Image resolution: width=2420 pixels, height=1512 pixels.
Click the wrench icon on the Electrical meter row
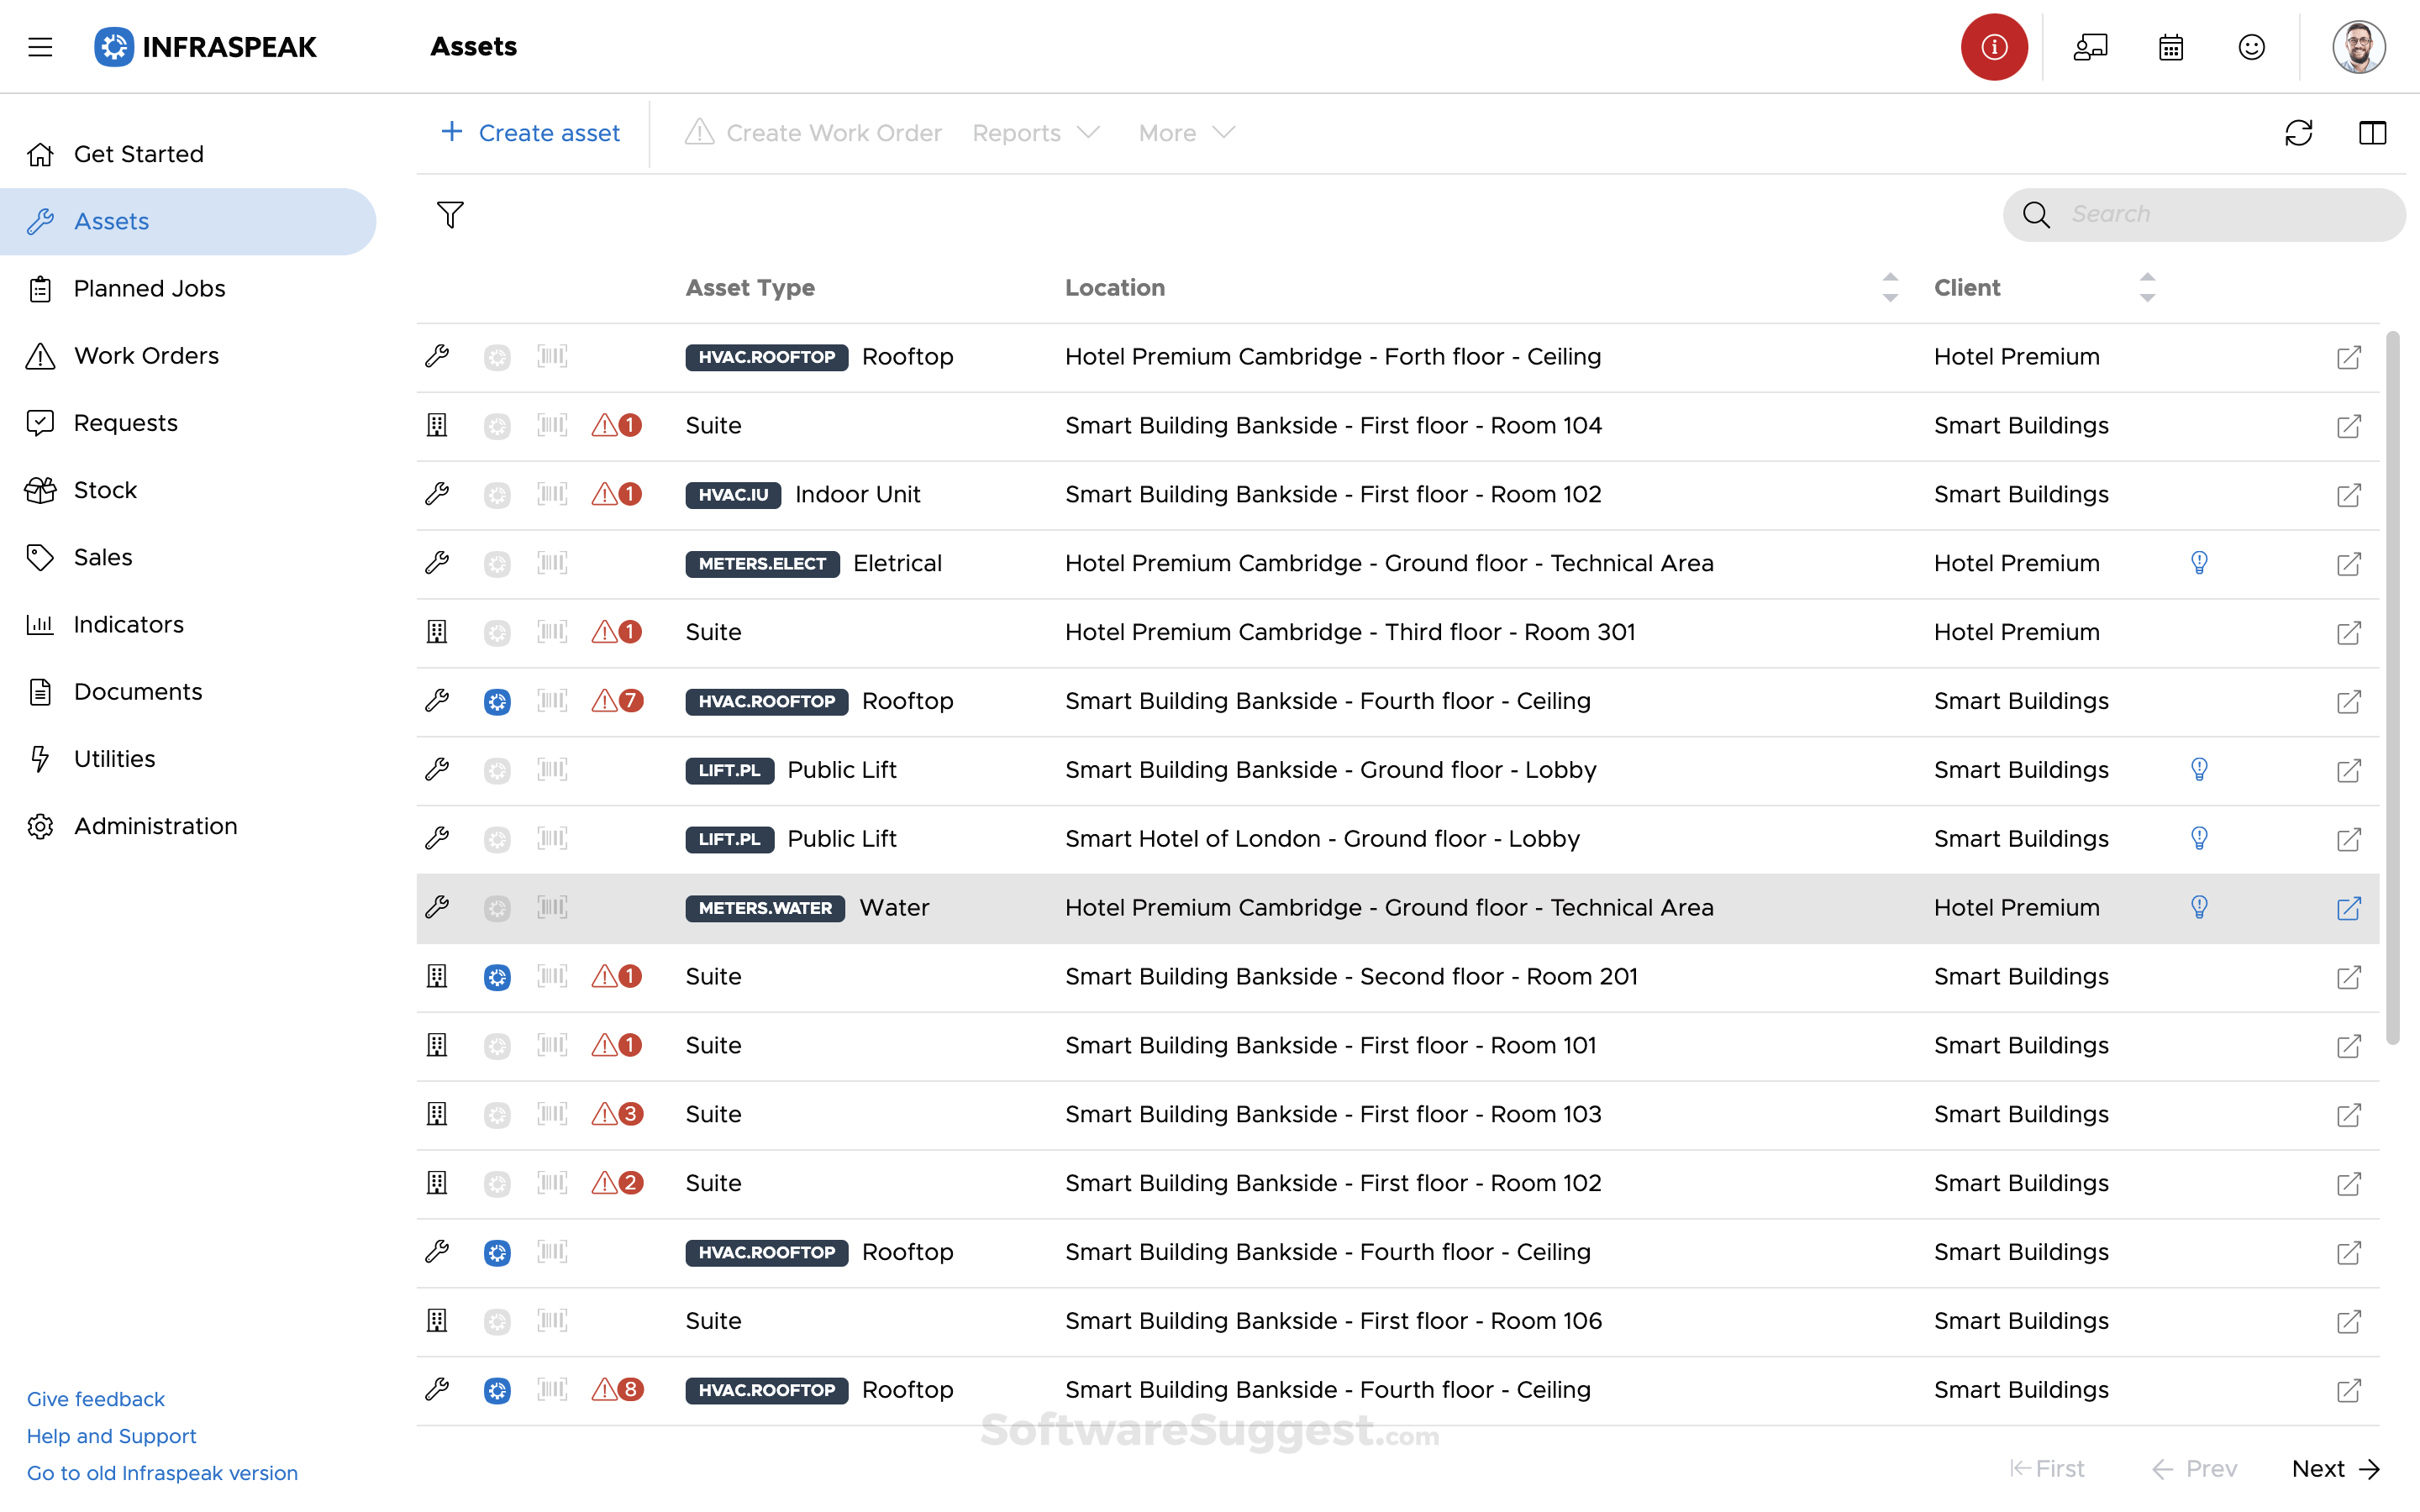[437, 563]
